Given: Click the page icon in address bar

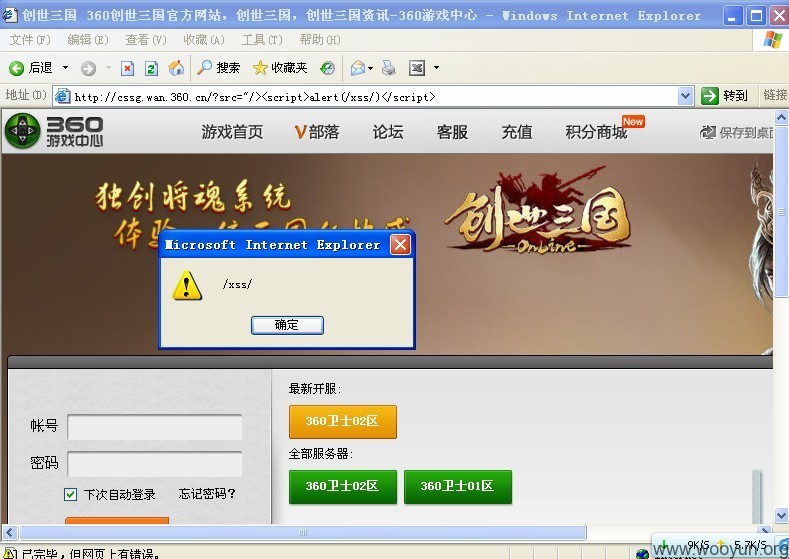Looking at the screenshot, I should tap(62, 96).
